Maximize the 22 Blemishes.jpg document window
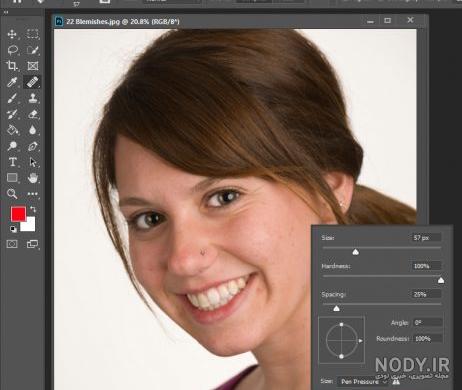The height and width of the screenshot is (390, 462). point(387,21)
